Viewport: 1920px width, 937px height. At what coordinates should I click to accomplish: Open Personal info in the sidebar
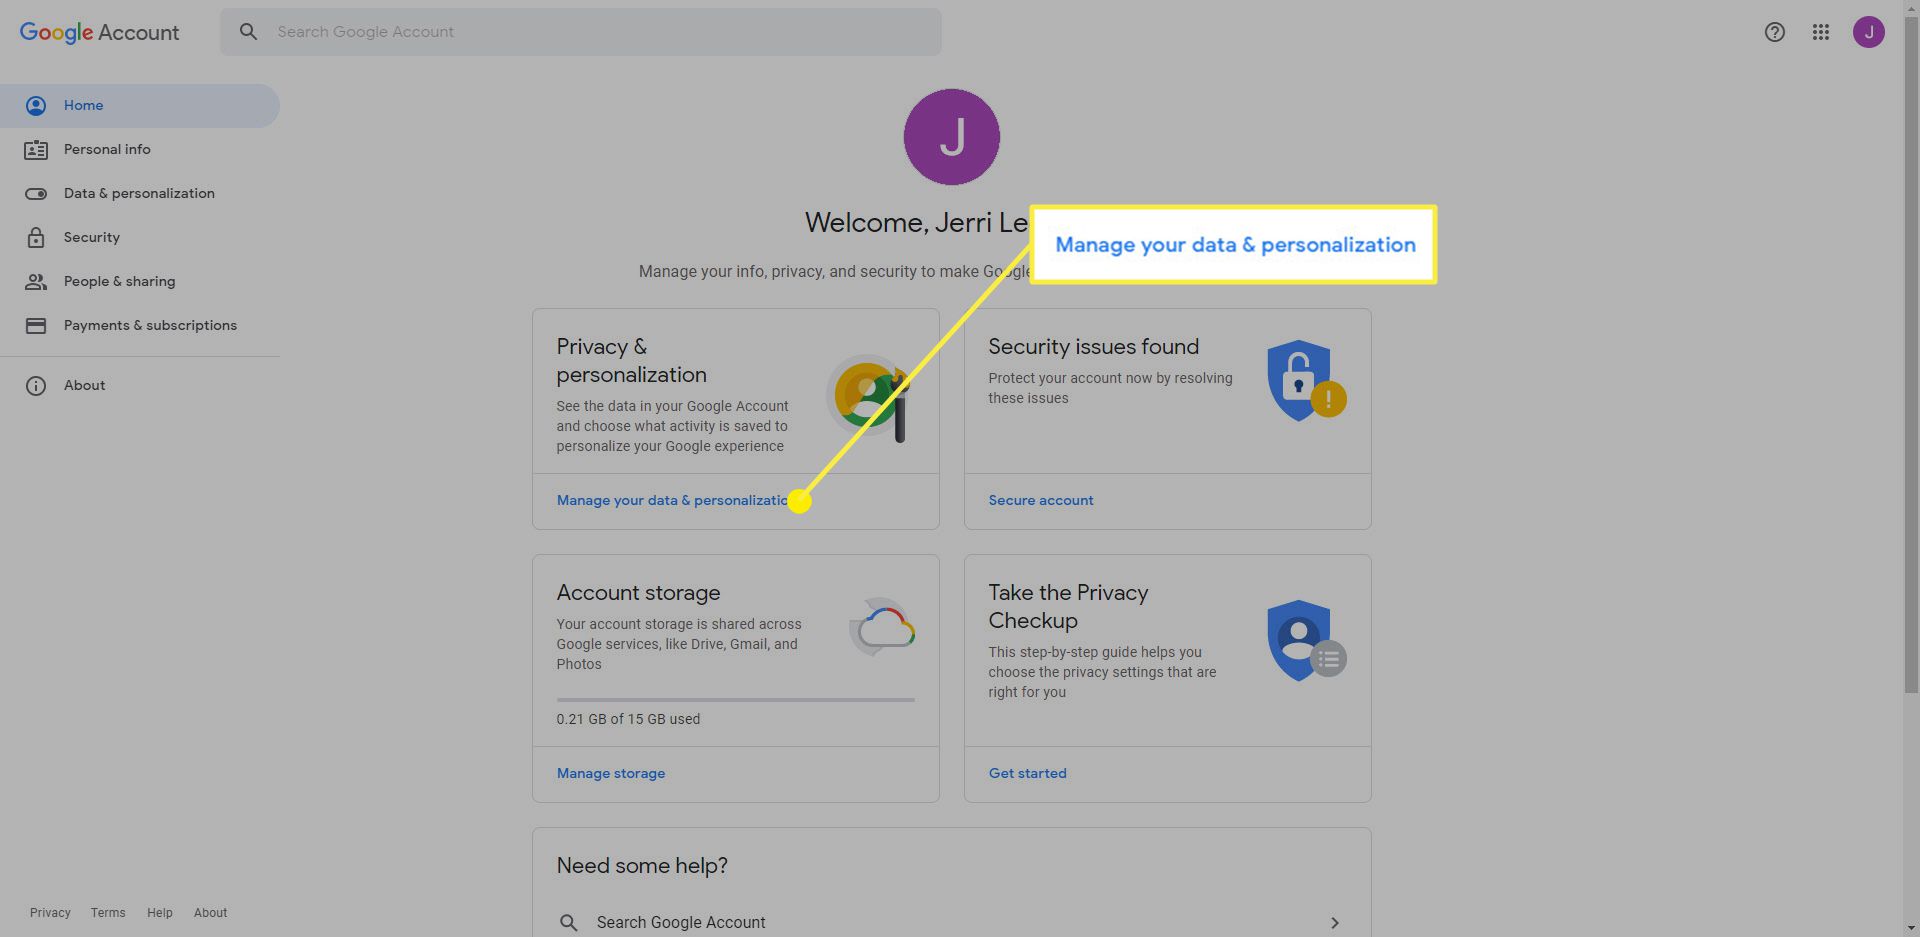point(140,149)
